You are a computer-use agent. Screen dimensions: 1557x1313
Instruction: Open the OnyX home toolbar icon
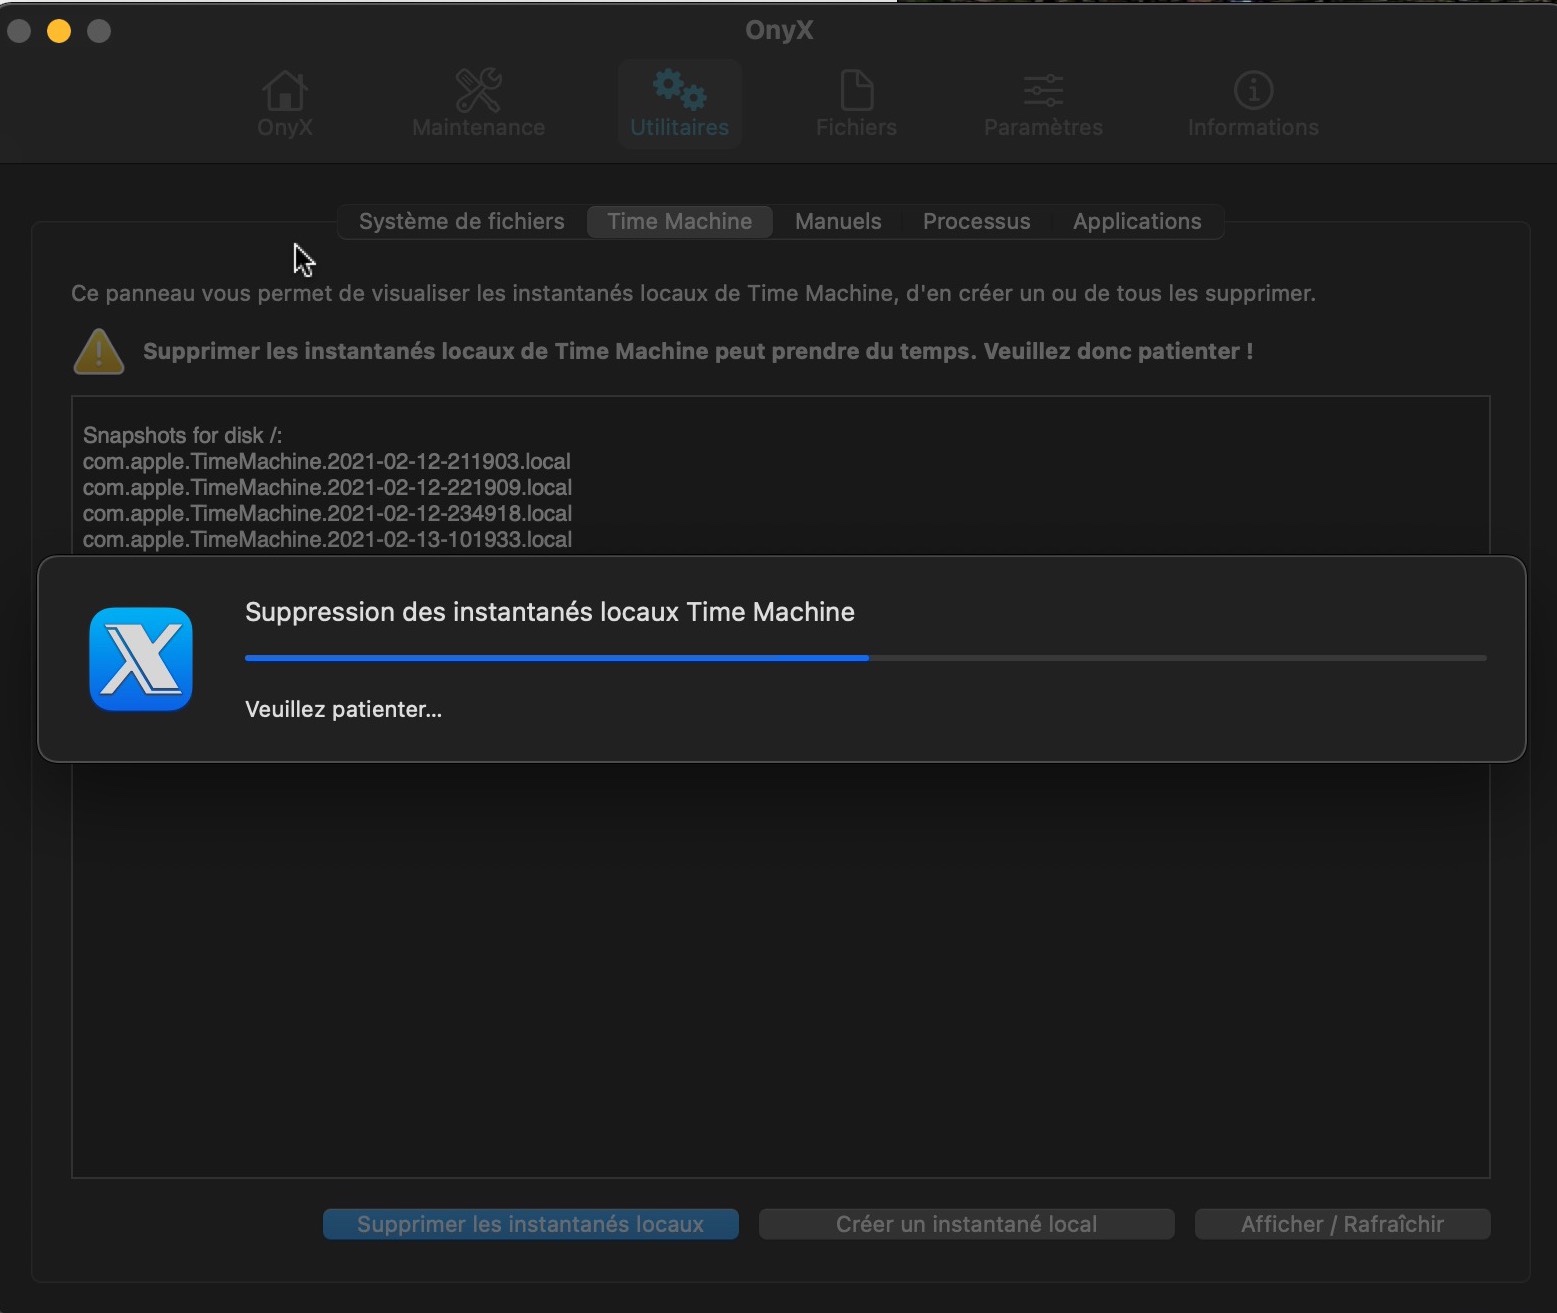click(x=285, y=104)
